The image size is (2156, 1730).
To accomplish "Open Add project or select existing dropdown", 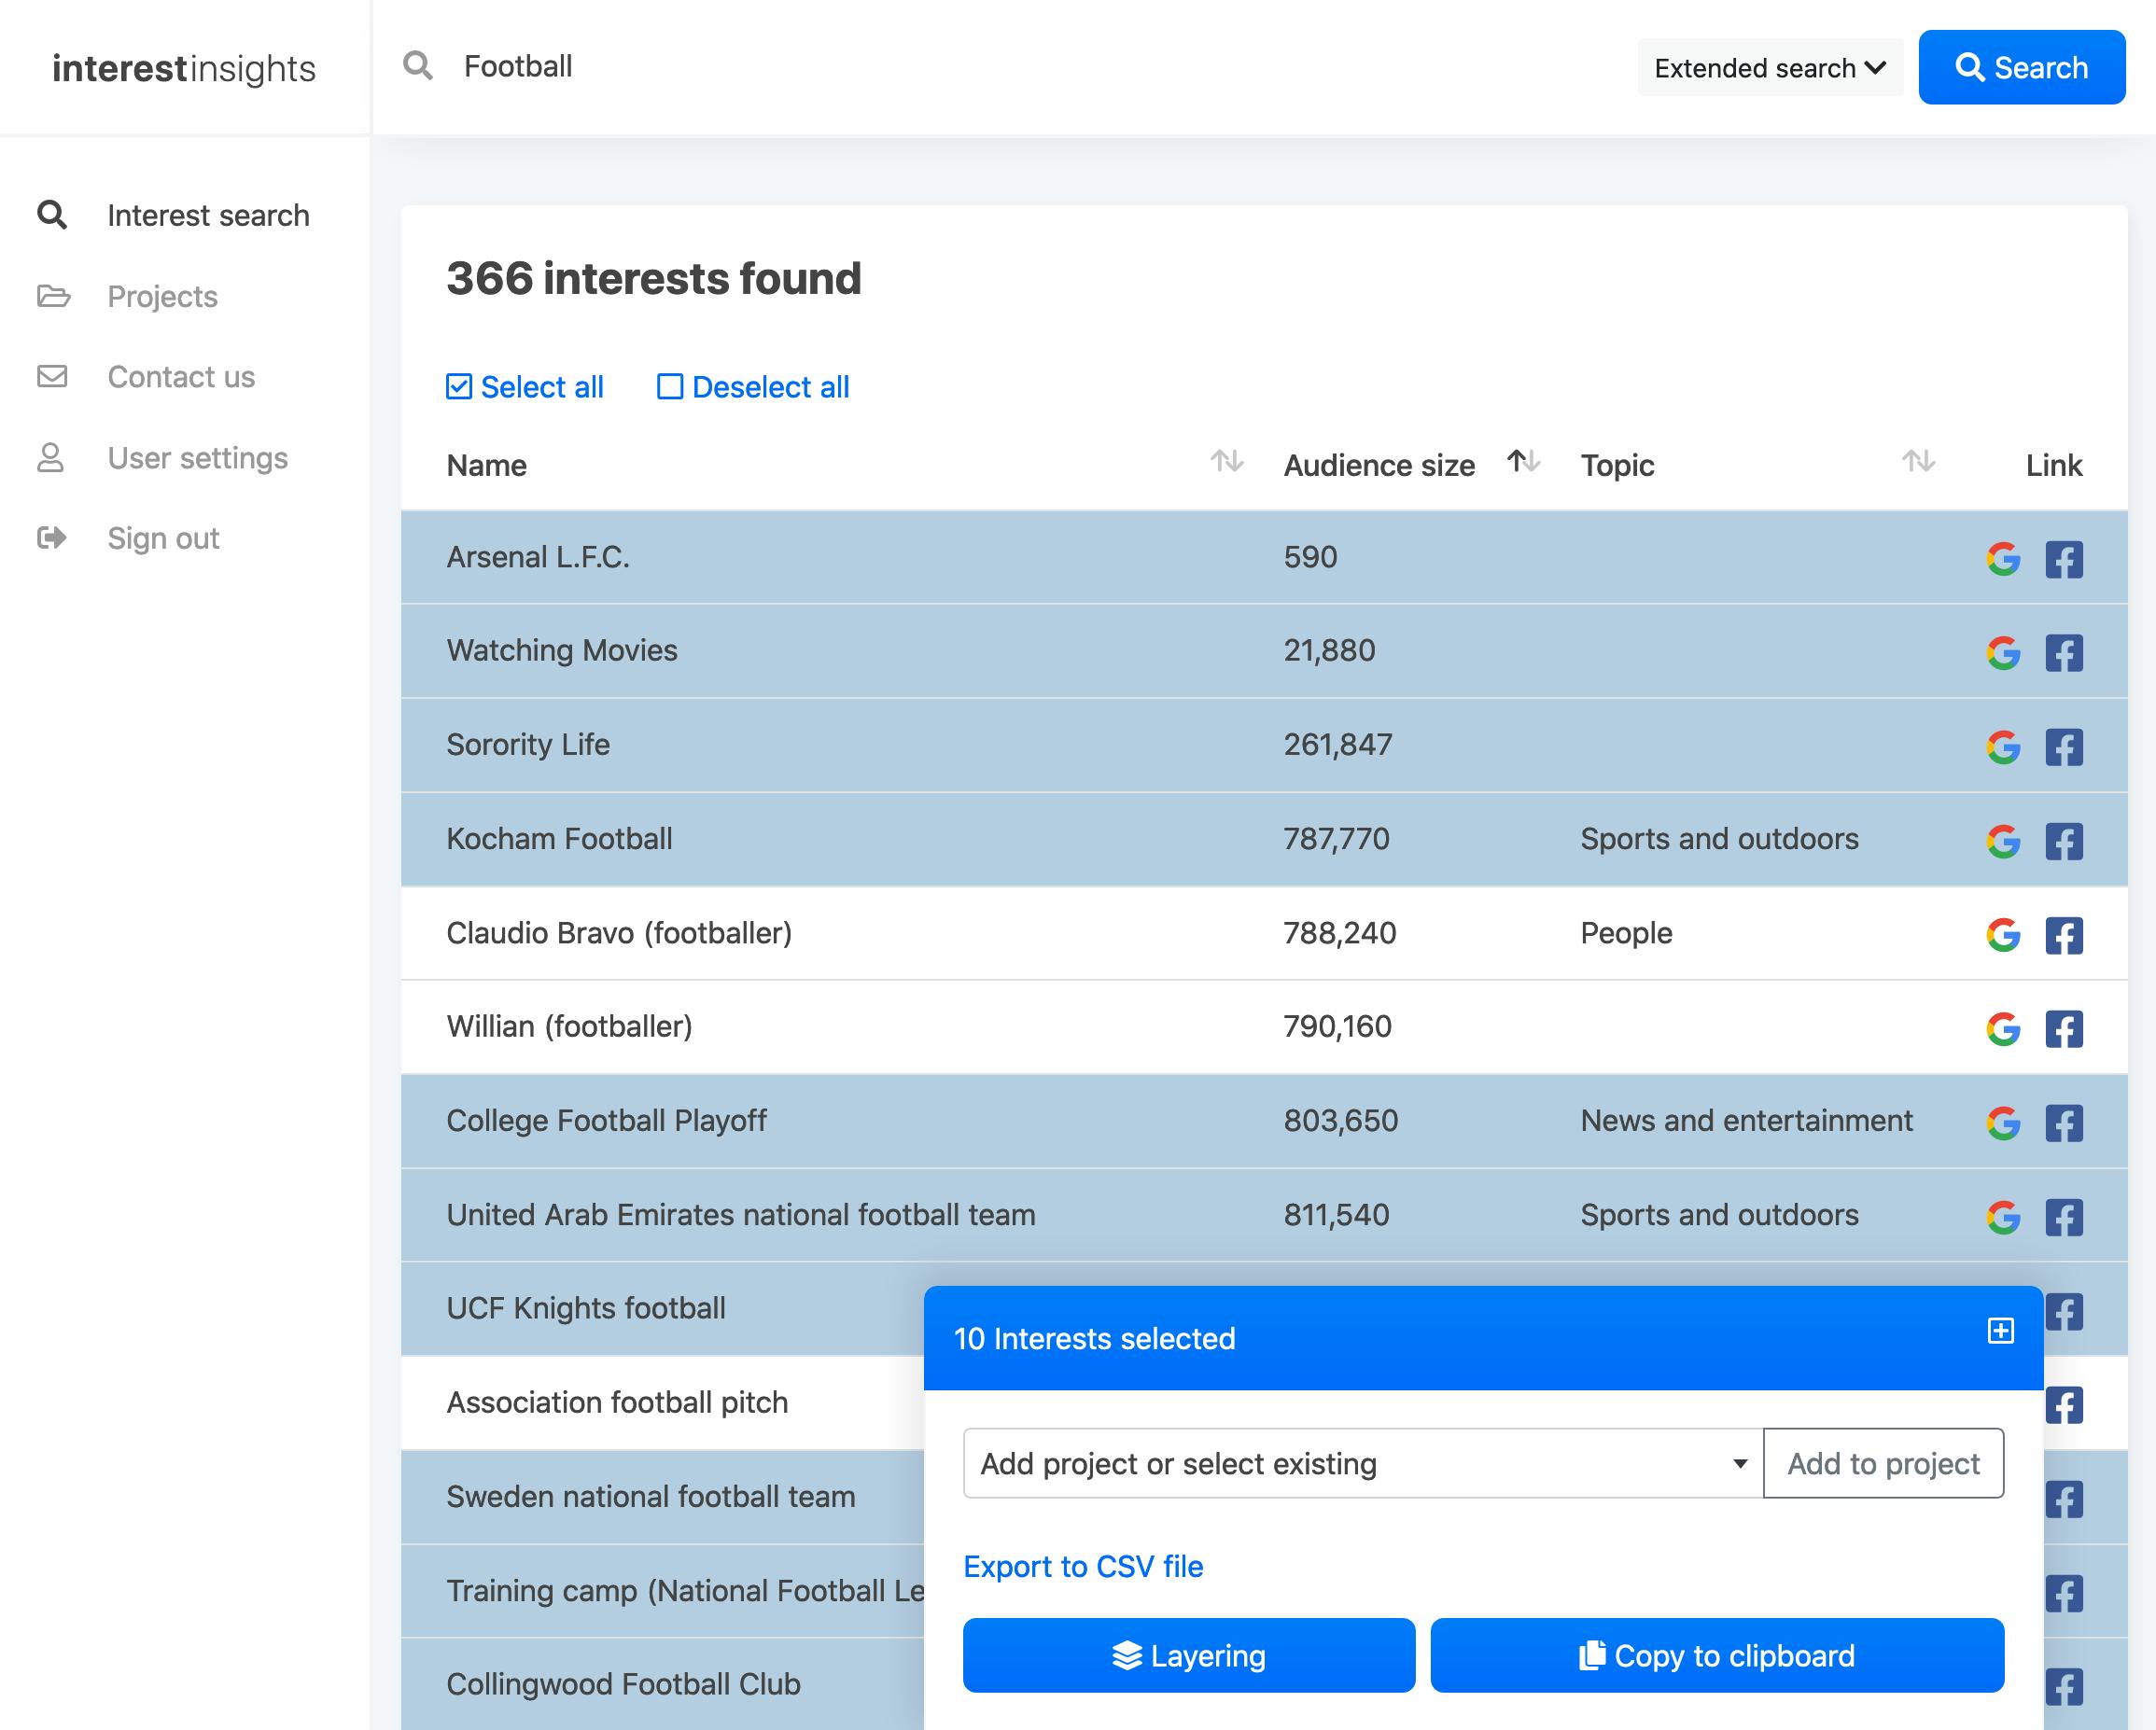I will click(1363, 1463).
